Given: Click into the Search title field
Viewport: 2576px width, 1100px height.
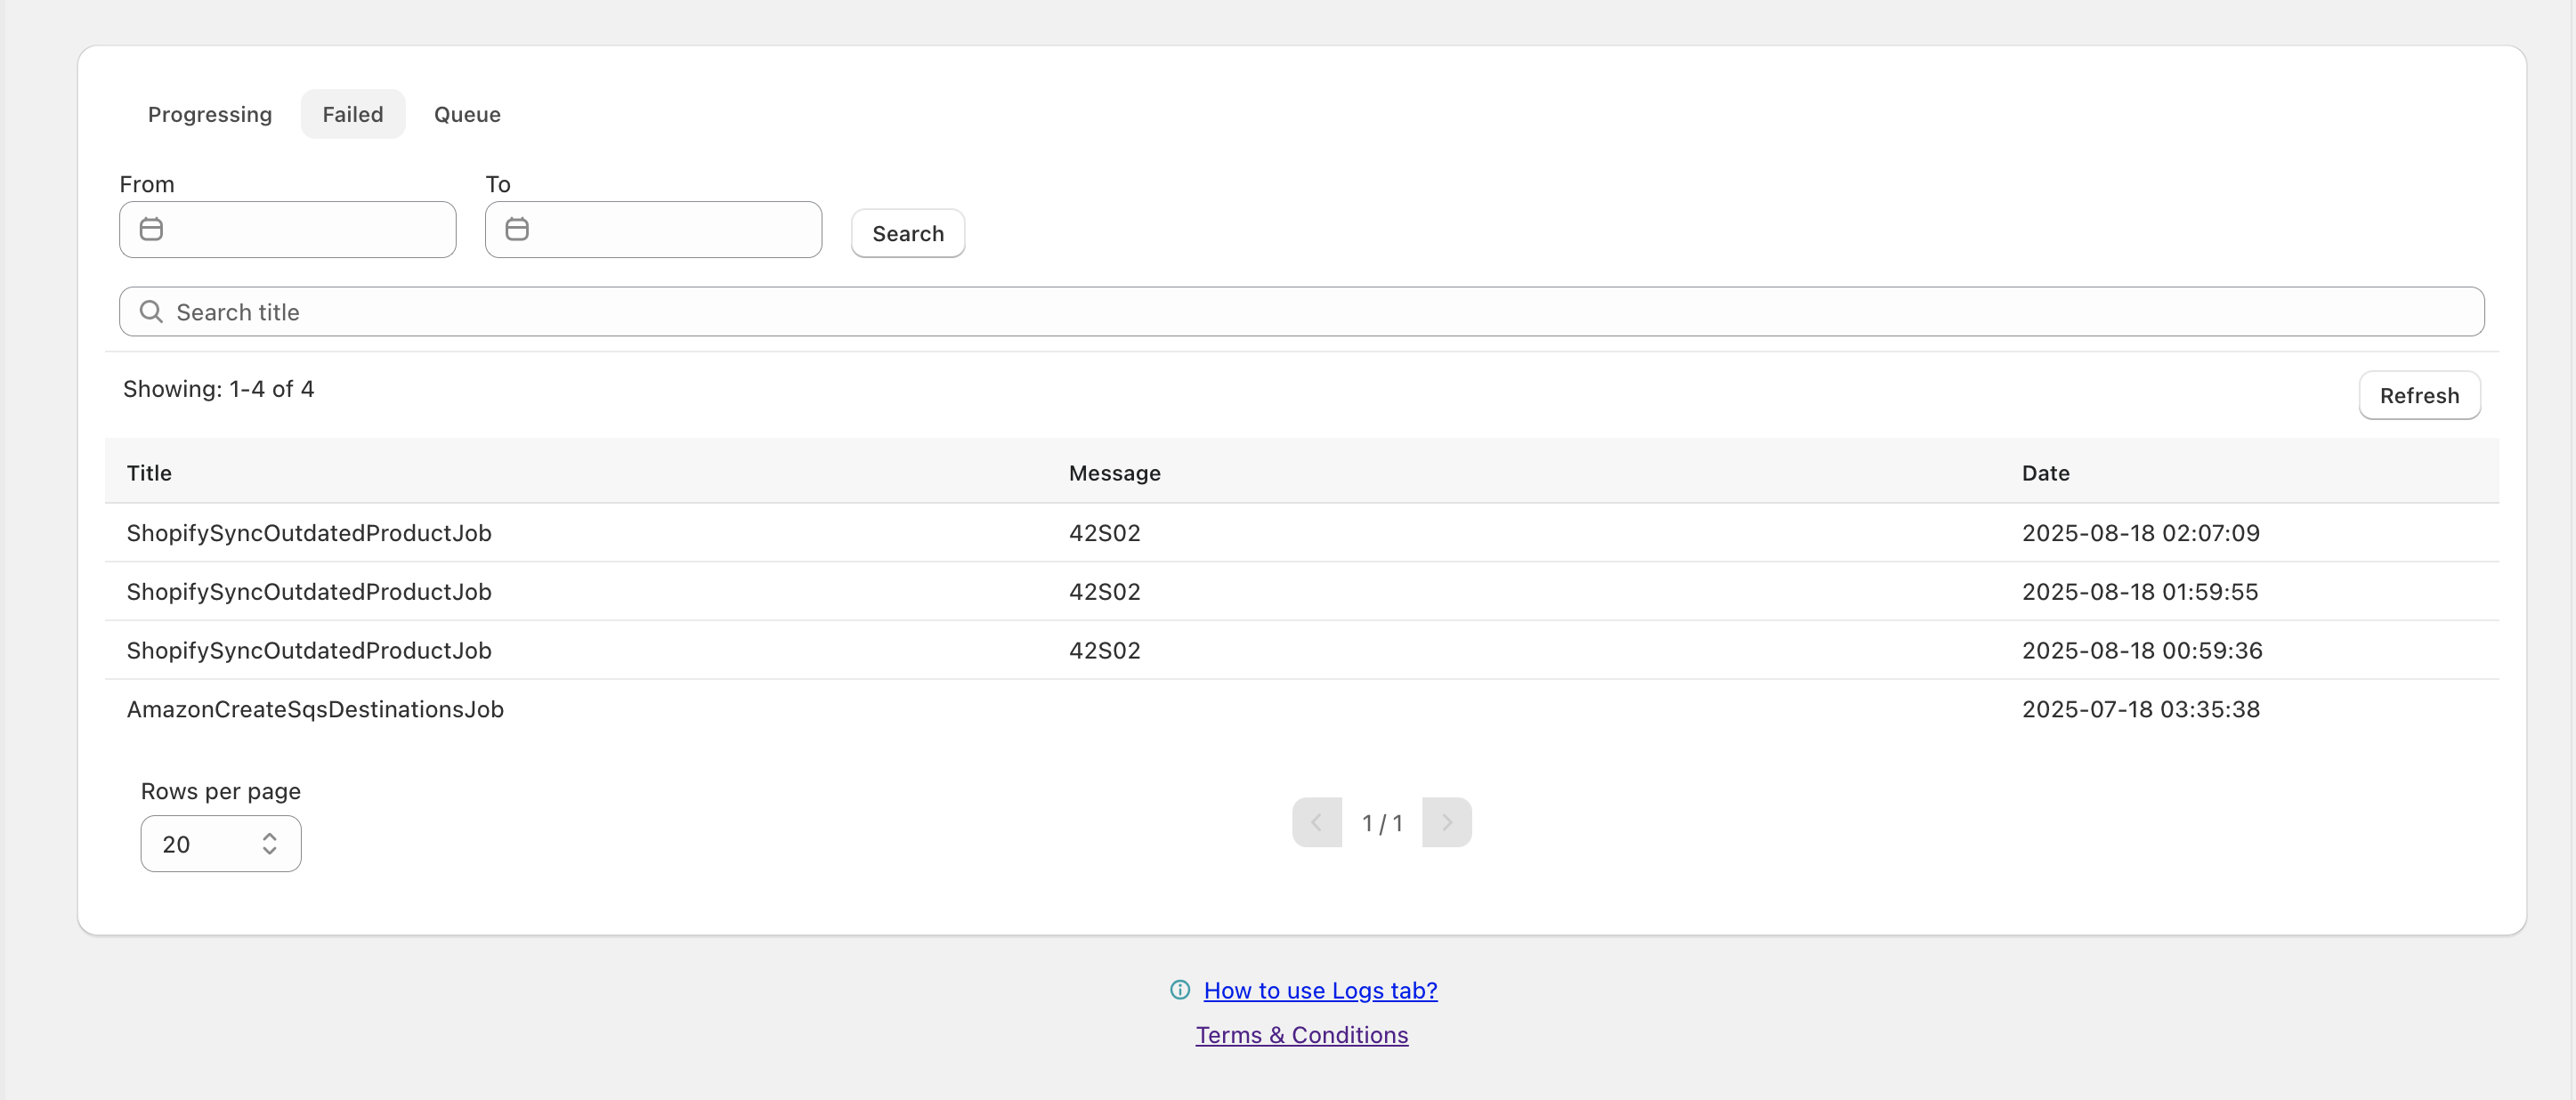Looking at the screenshot, I should pos(1300,312).
